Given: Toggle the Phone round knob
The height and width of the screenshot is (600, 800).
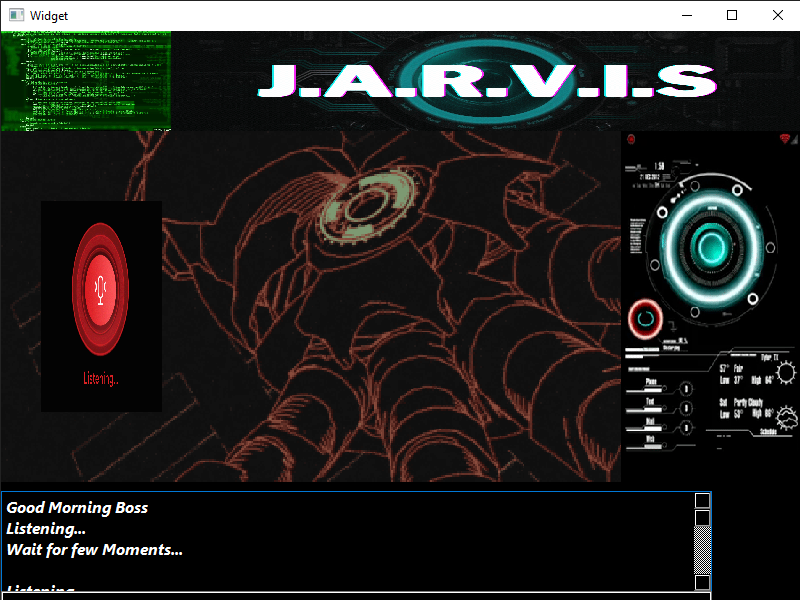Looking at the screenshot, I should [x=686, y=389].
